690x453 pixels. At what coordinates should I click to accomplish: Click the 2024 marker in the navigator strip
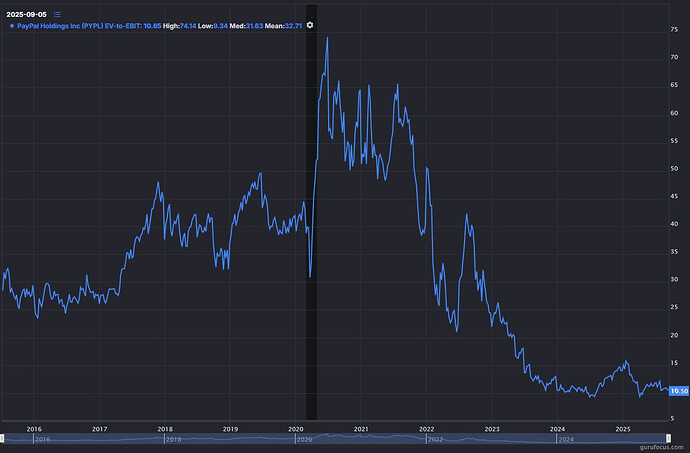(565, 439)
